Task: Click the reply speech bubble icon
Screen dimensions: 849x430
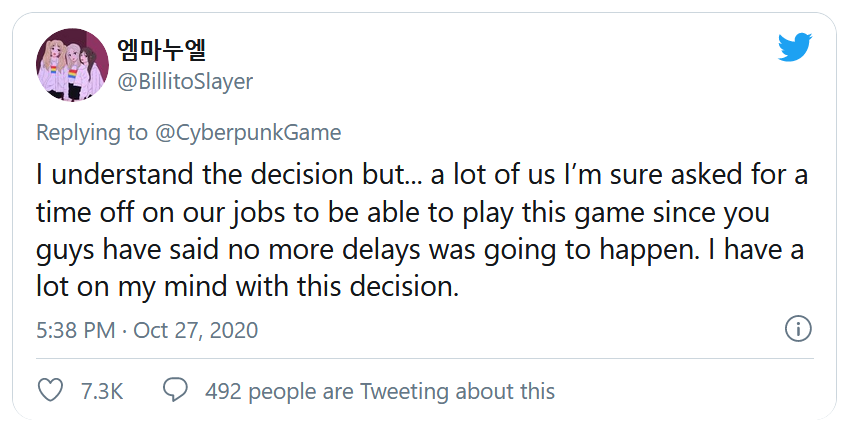Action: tap(175, 390)
